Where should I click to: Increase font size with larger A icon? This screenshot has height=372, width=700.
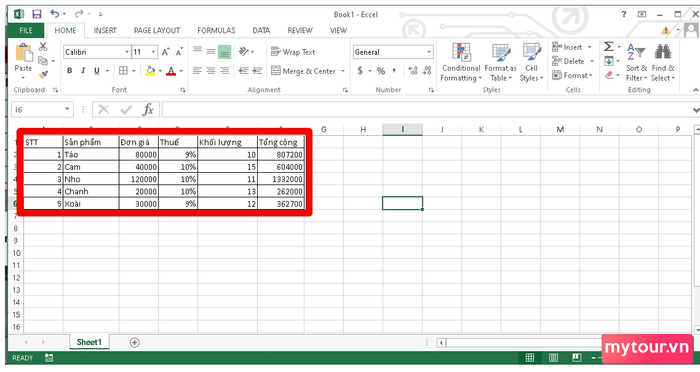pos(165,52)
